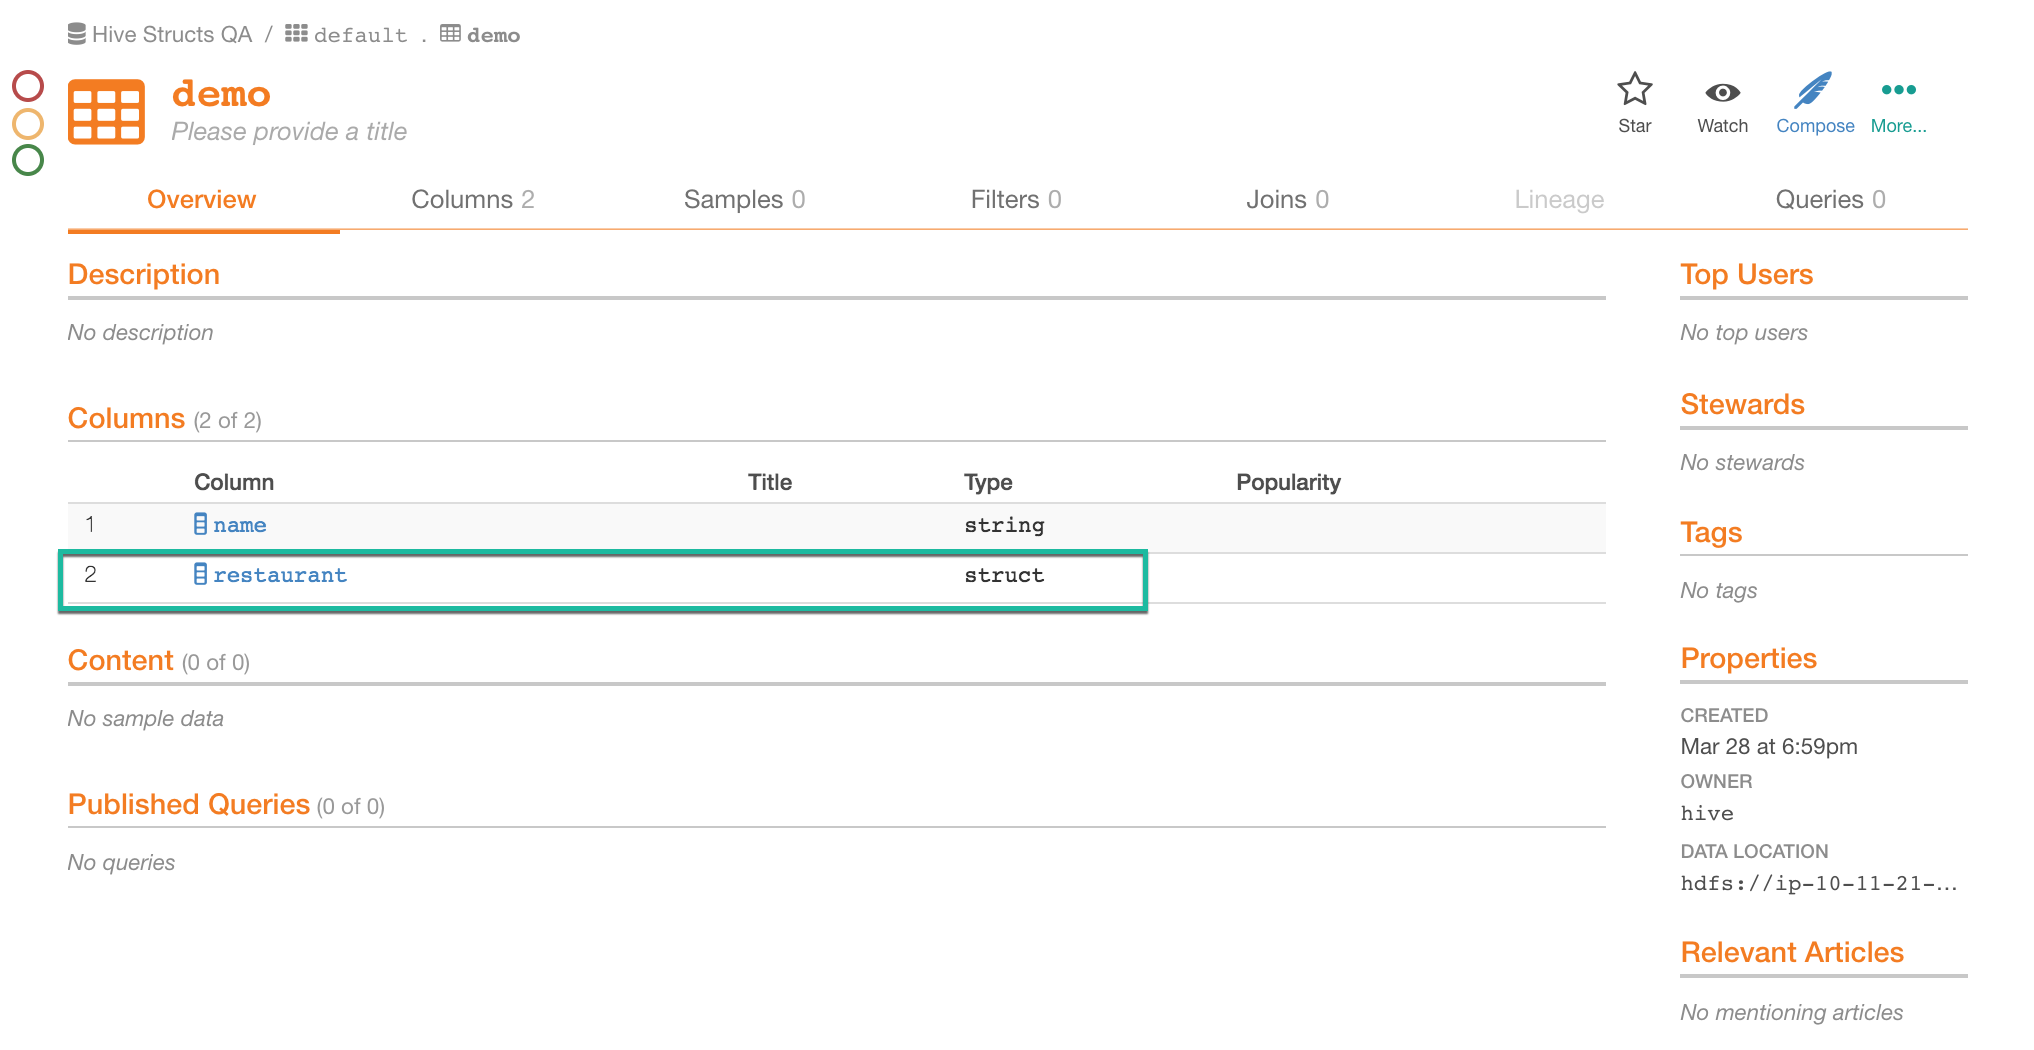Click the restaurant column icon
The height and width of the screenshot is (1050, 2034).
pos(201,574)
